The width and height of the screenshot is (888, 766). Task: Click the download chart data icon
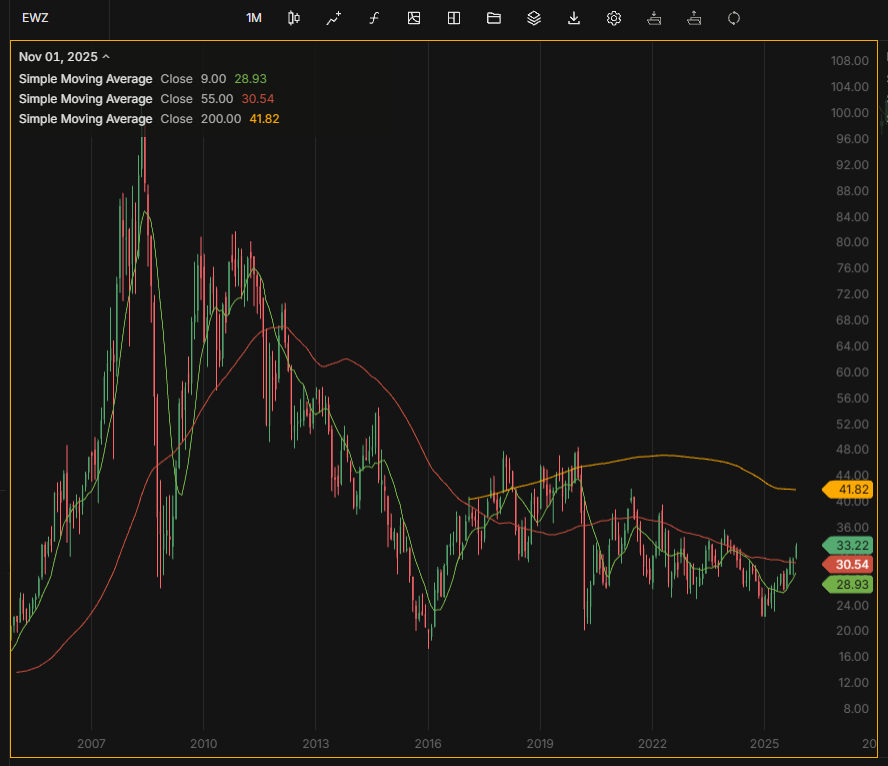[x=574, y=18]
